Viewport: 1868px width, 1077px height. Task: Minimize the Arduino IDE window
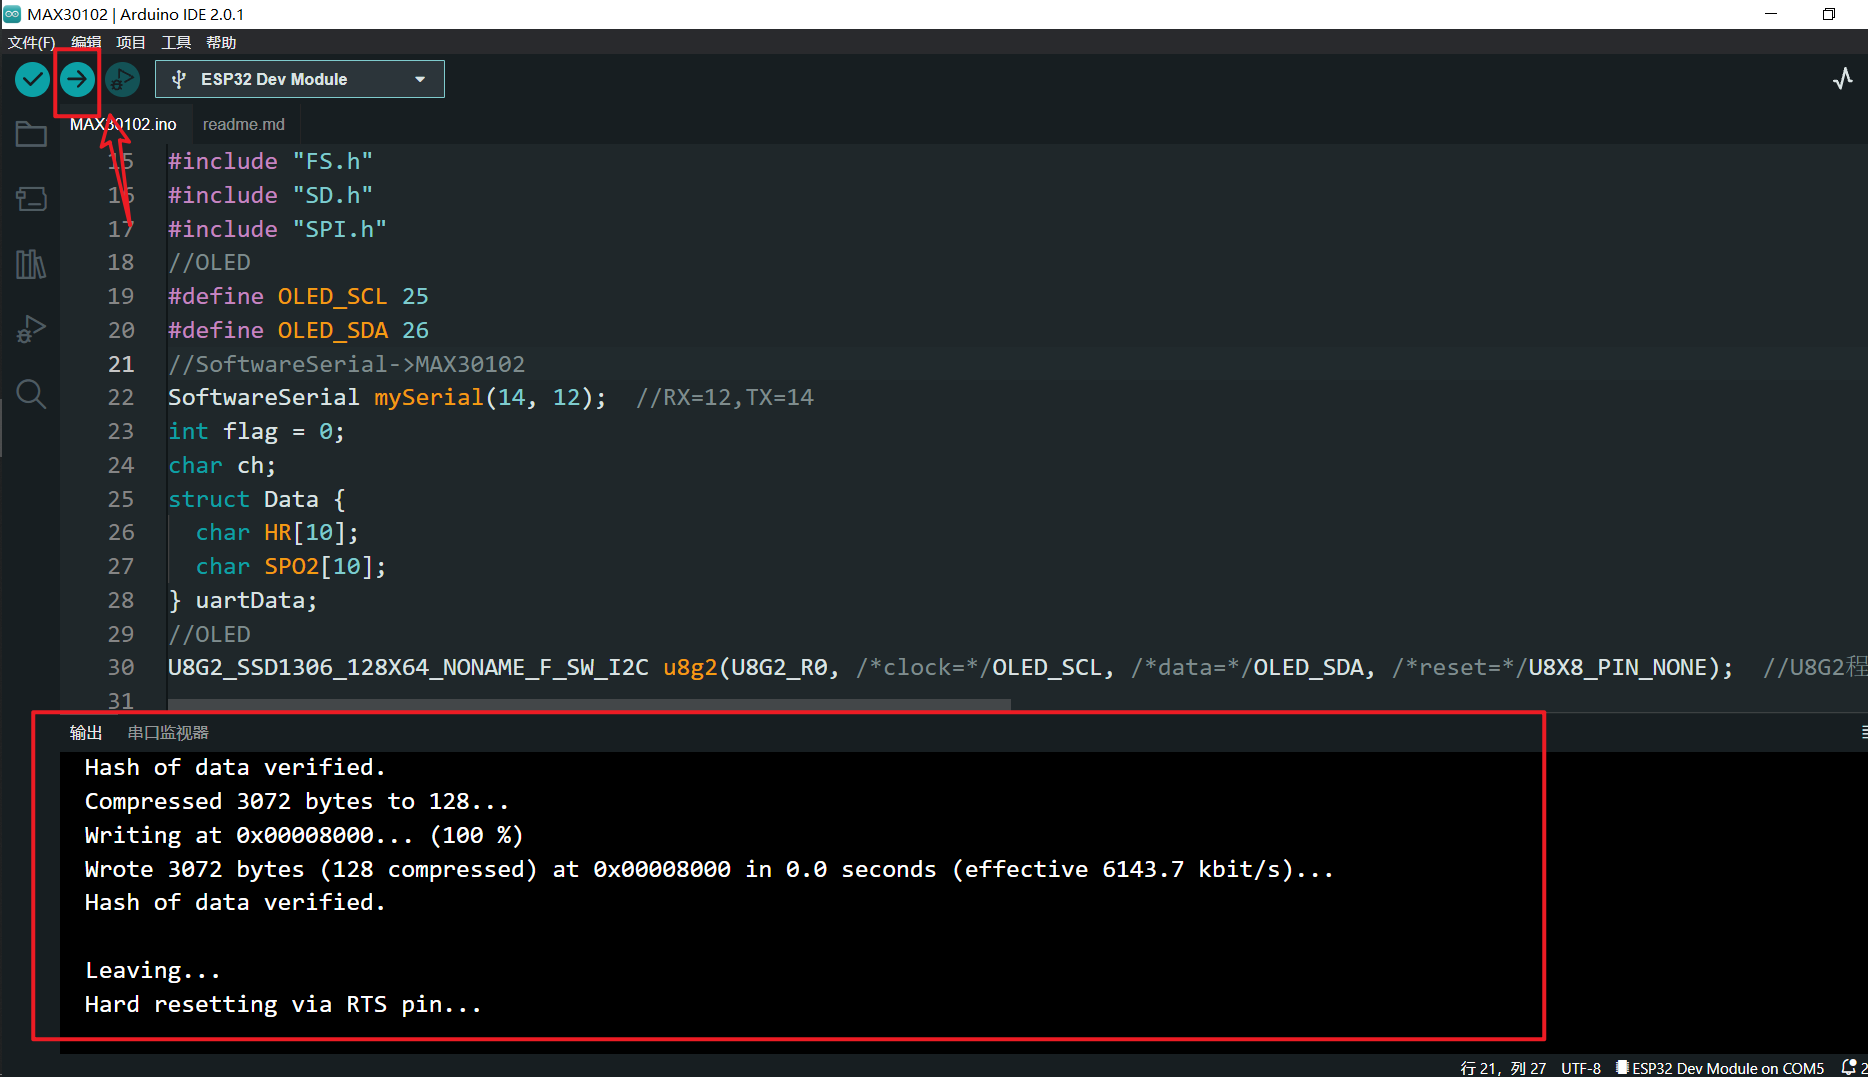1770,14
